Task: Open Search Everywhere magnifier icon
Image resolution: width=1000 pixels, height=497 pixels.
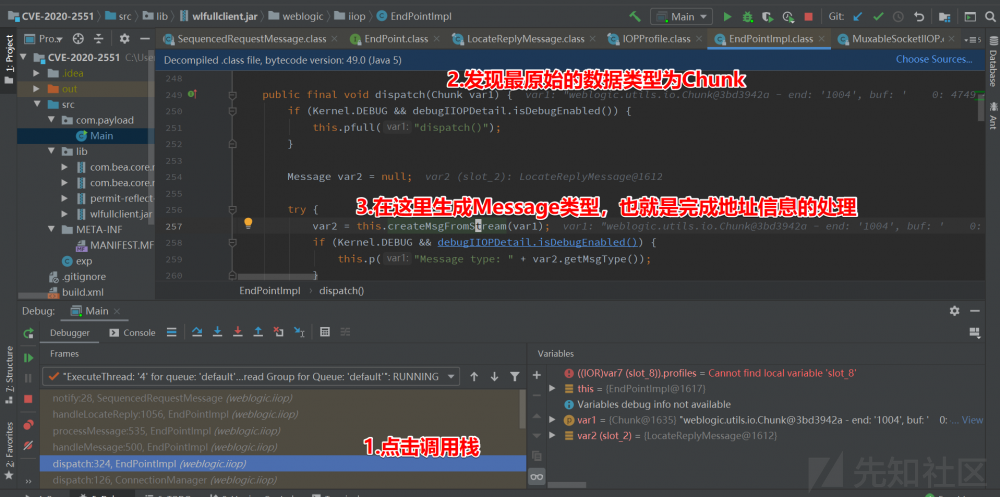Action: 990,17
